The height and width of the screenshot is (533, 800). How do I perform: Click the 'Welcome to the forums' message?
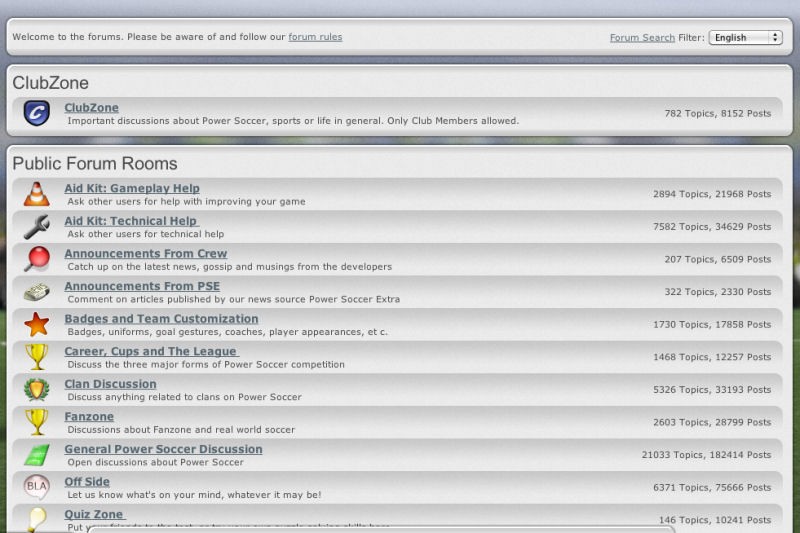(177, 37)
